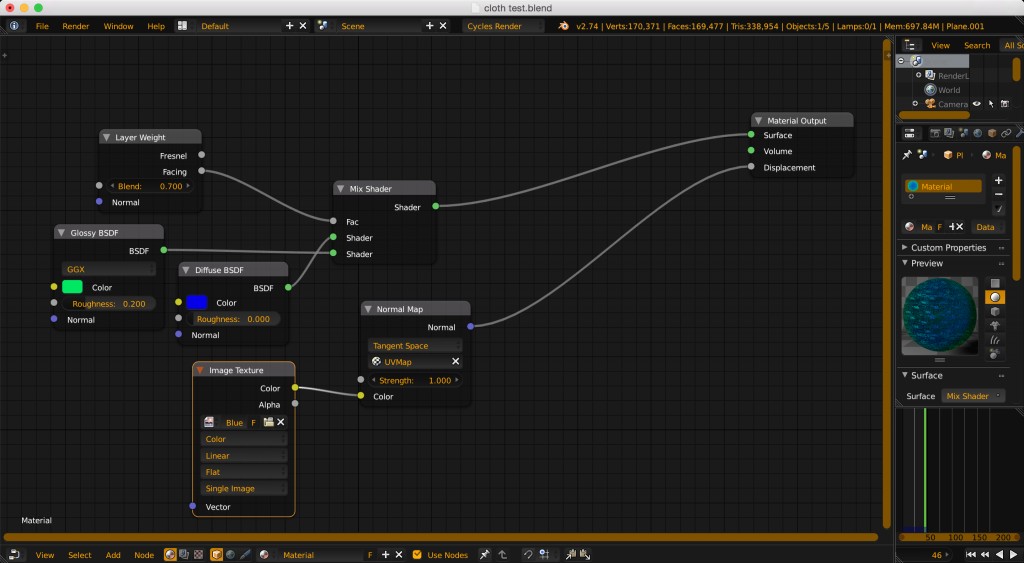Click the add material slot plus icon
The height and width of the screenshot is (563, 1024).
pyautogui.click(x=997, y=180)
